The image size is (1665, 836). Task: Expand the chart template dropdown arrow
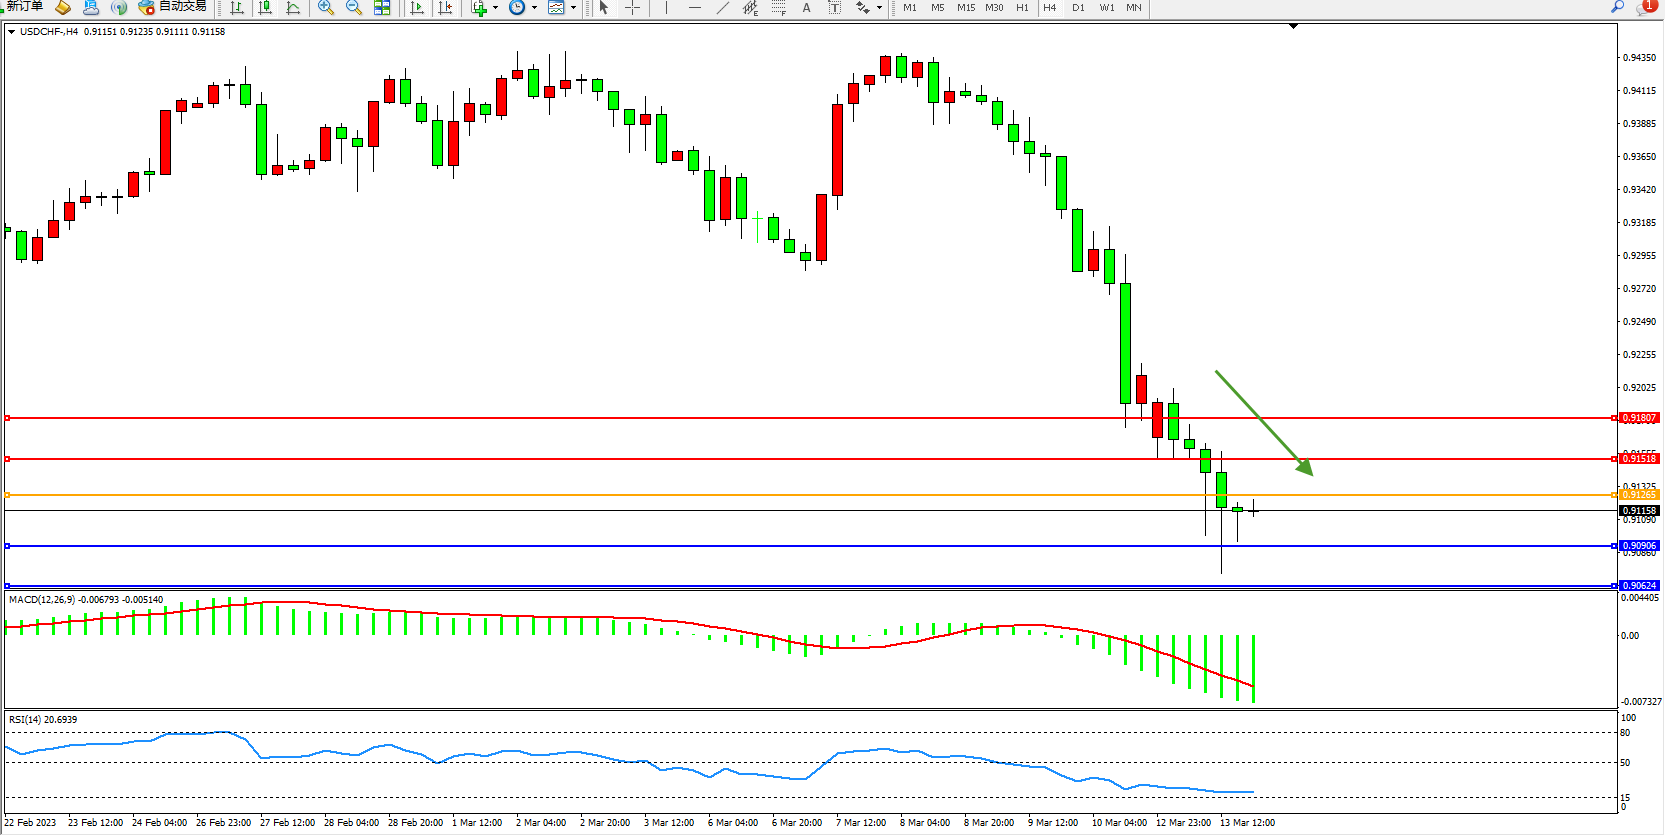573,7
